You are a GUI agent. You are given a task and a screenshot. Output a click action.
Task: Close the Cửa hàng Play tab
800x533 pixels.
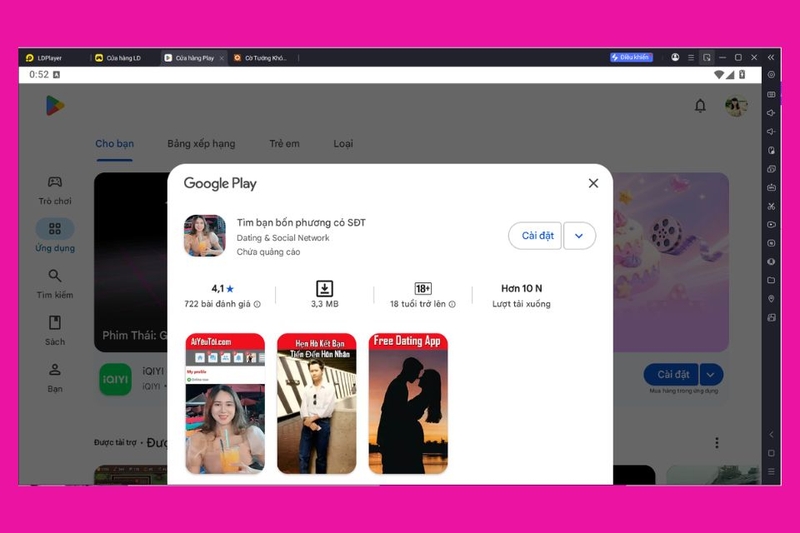point(221,58)
